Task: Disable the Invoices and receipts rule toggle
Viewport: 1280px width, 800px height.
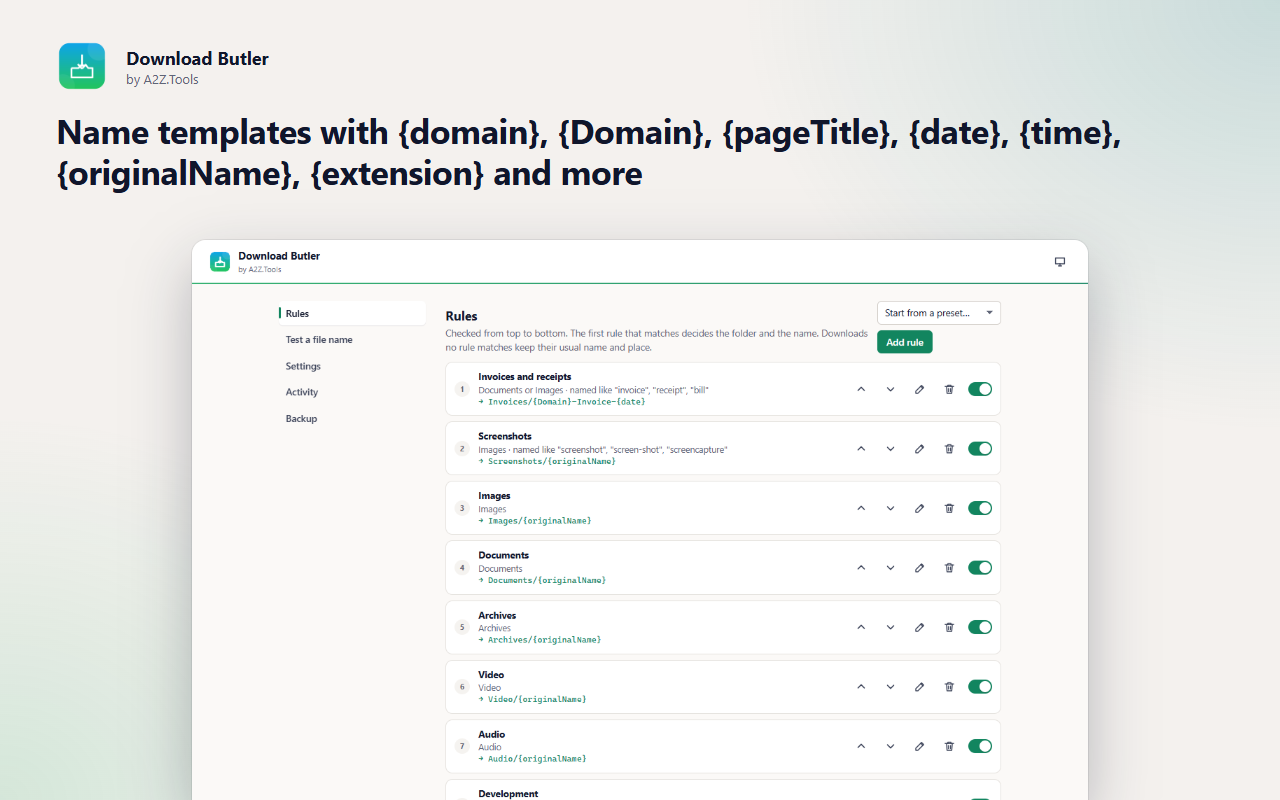Action: coord(980,389)
